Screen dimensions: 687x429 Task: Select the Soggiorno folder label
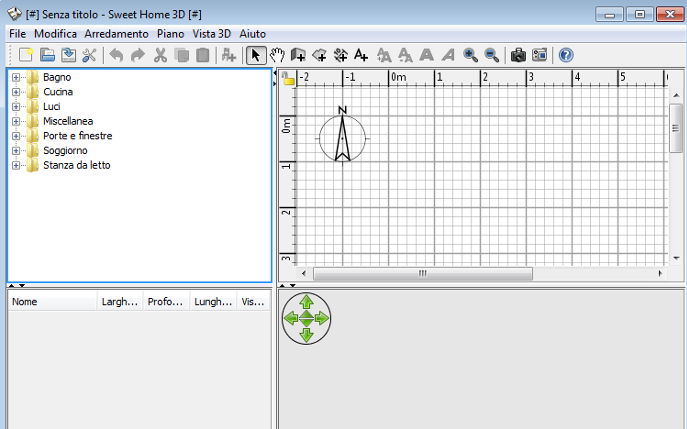65,151
